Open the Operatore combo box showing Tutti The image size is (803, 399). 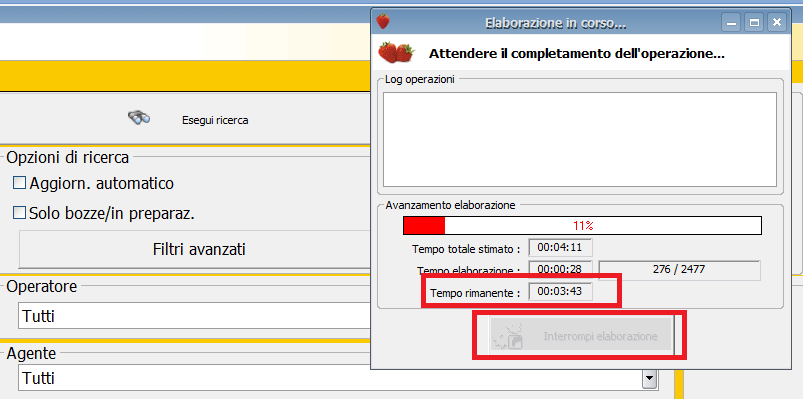[x=195, y=316]
